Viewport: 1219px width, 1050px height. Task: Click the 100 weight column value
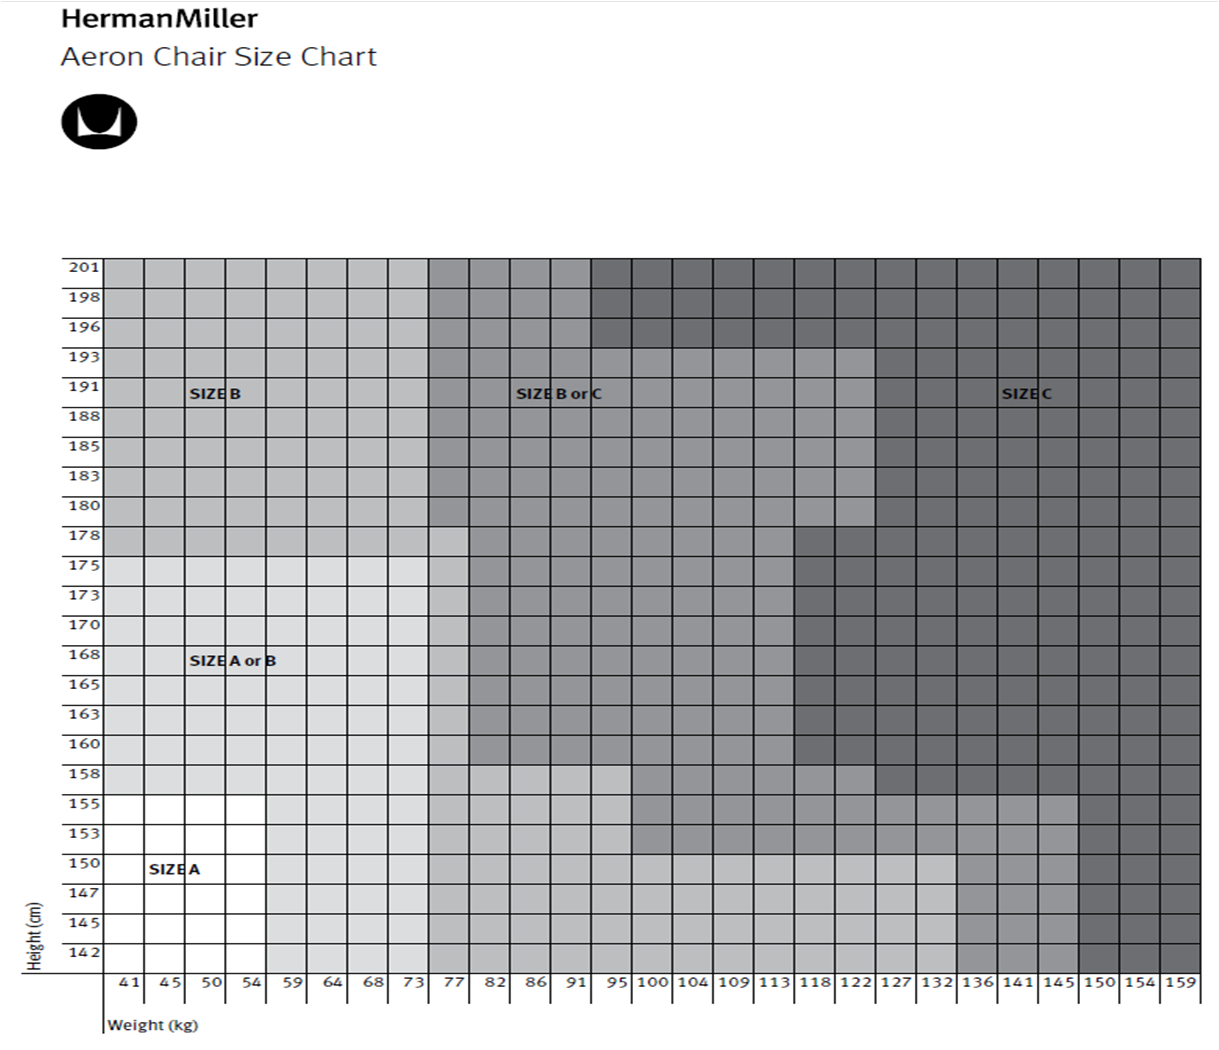(x=652, y=982)
